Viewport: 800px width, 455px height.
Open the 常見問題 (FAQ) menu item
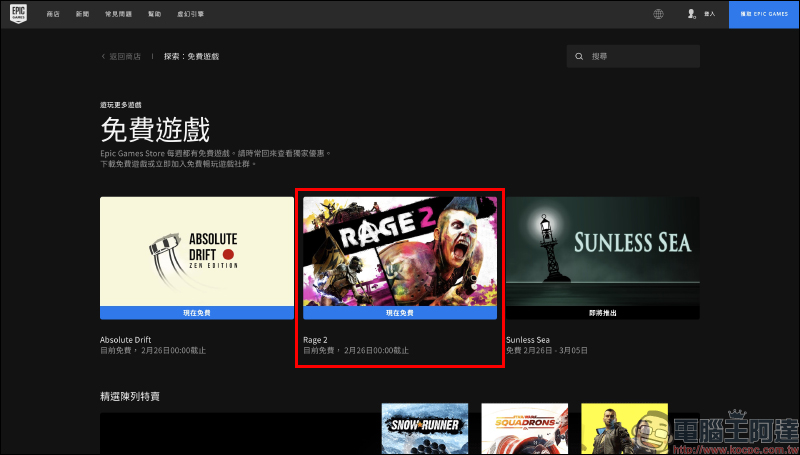(x=119, y=14)
